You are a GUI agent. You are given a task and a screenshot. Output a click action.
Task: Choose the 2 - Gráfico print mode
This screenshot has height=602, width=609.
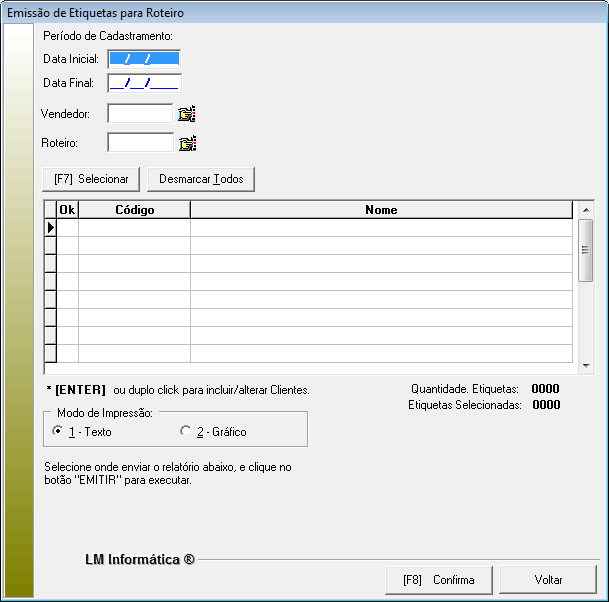coord(185,432)
